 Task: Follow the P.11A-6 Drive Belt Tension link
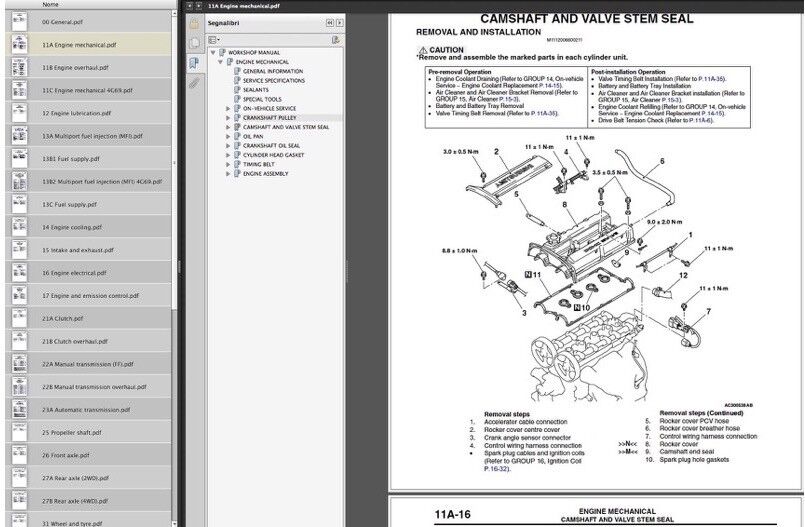pyautogui.click(x=700, y=120)
